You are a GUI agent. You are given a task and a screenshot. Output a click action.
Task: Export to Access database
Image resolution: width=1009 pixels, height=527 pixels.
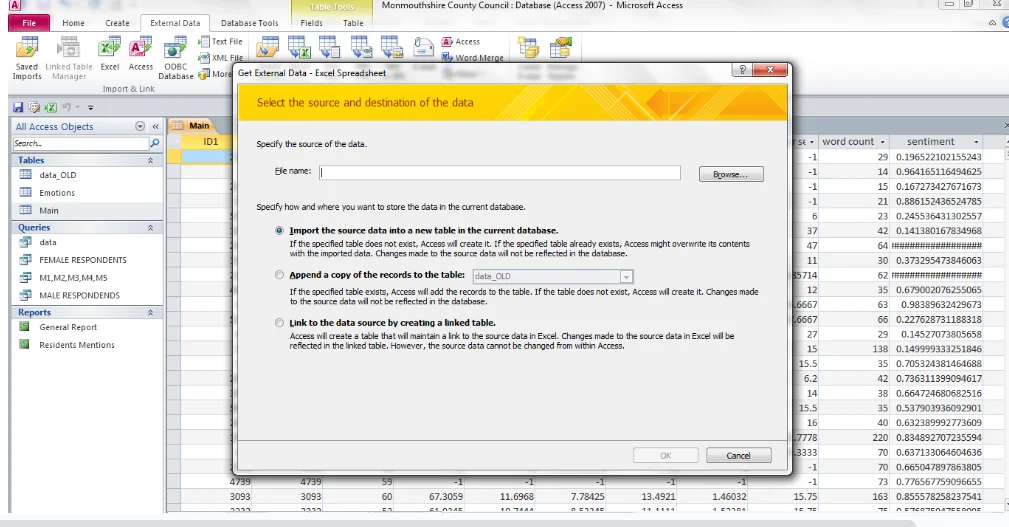tap(461, 42)
